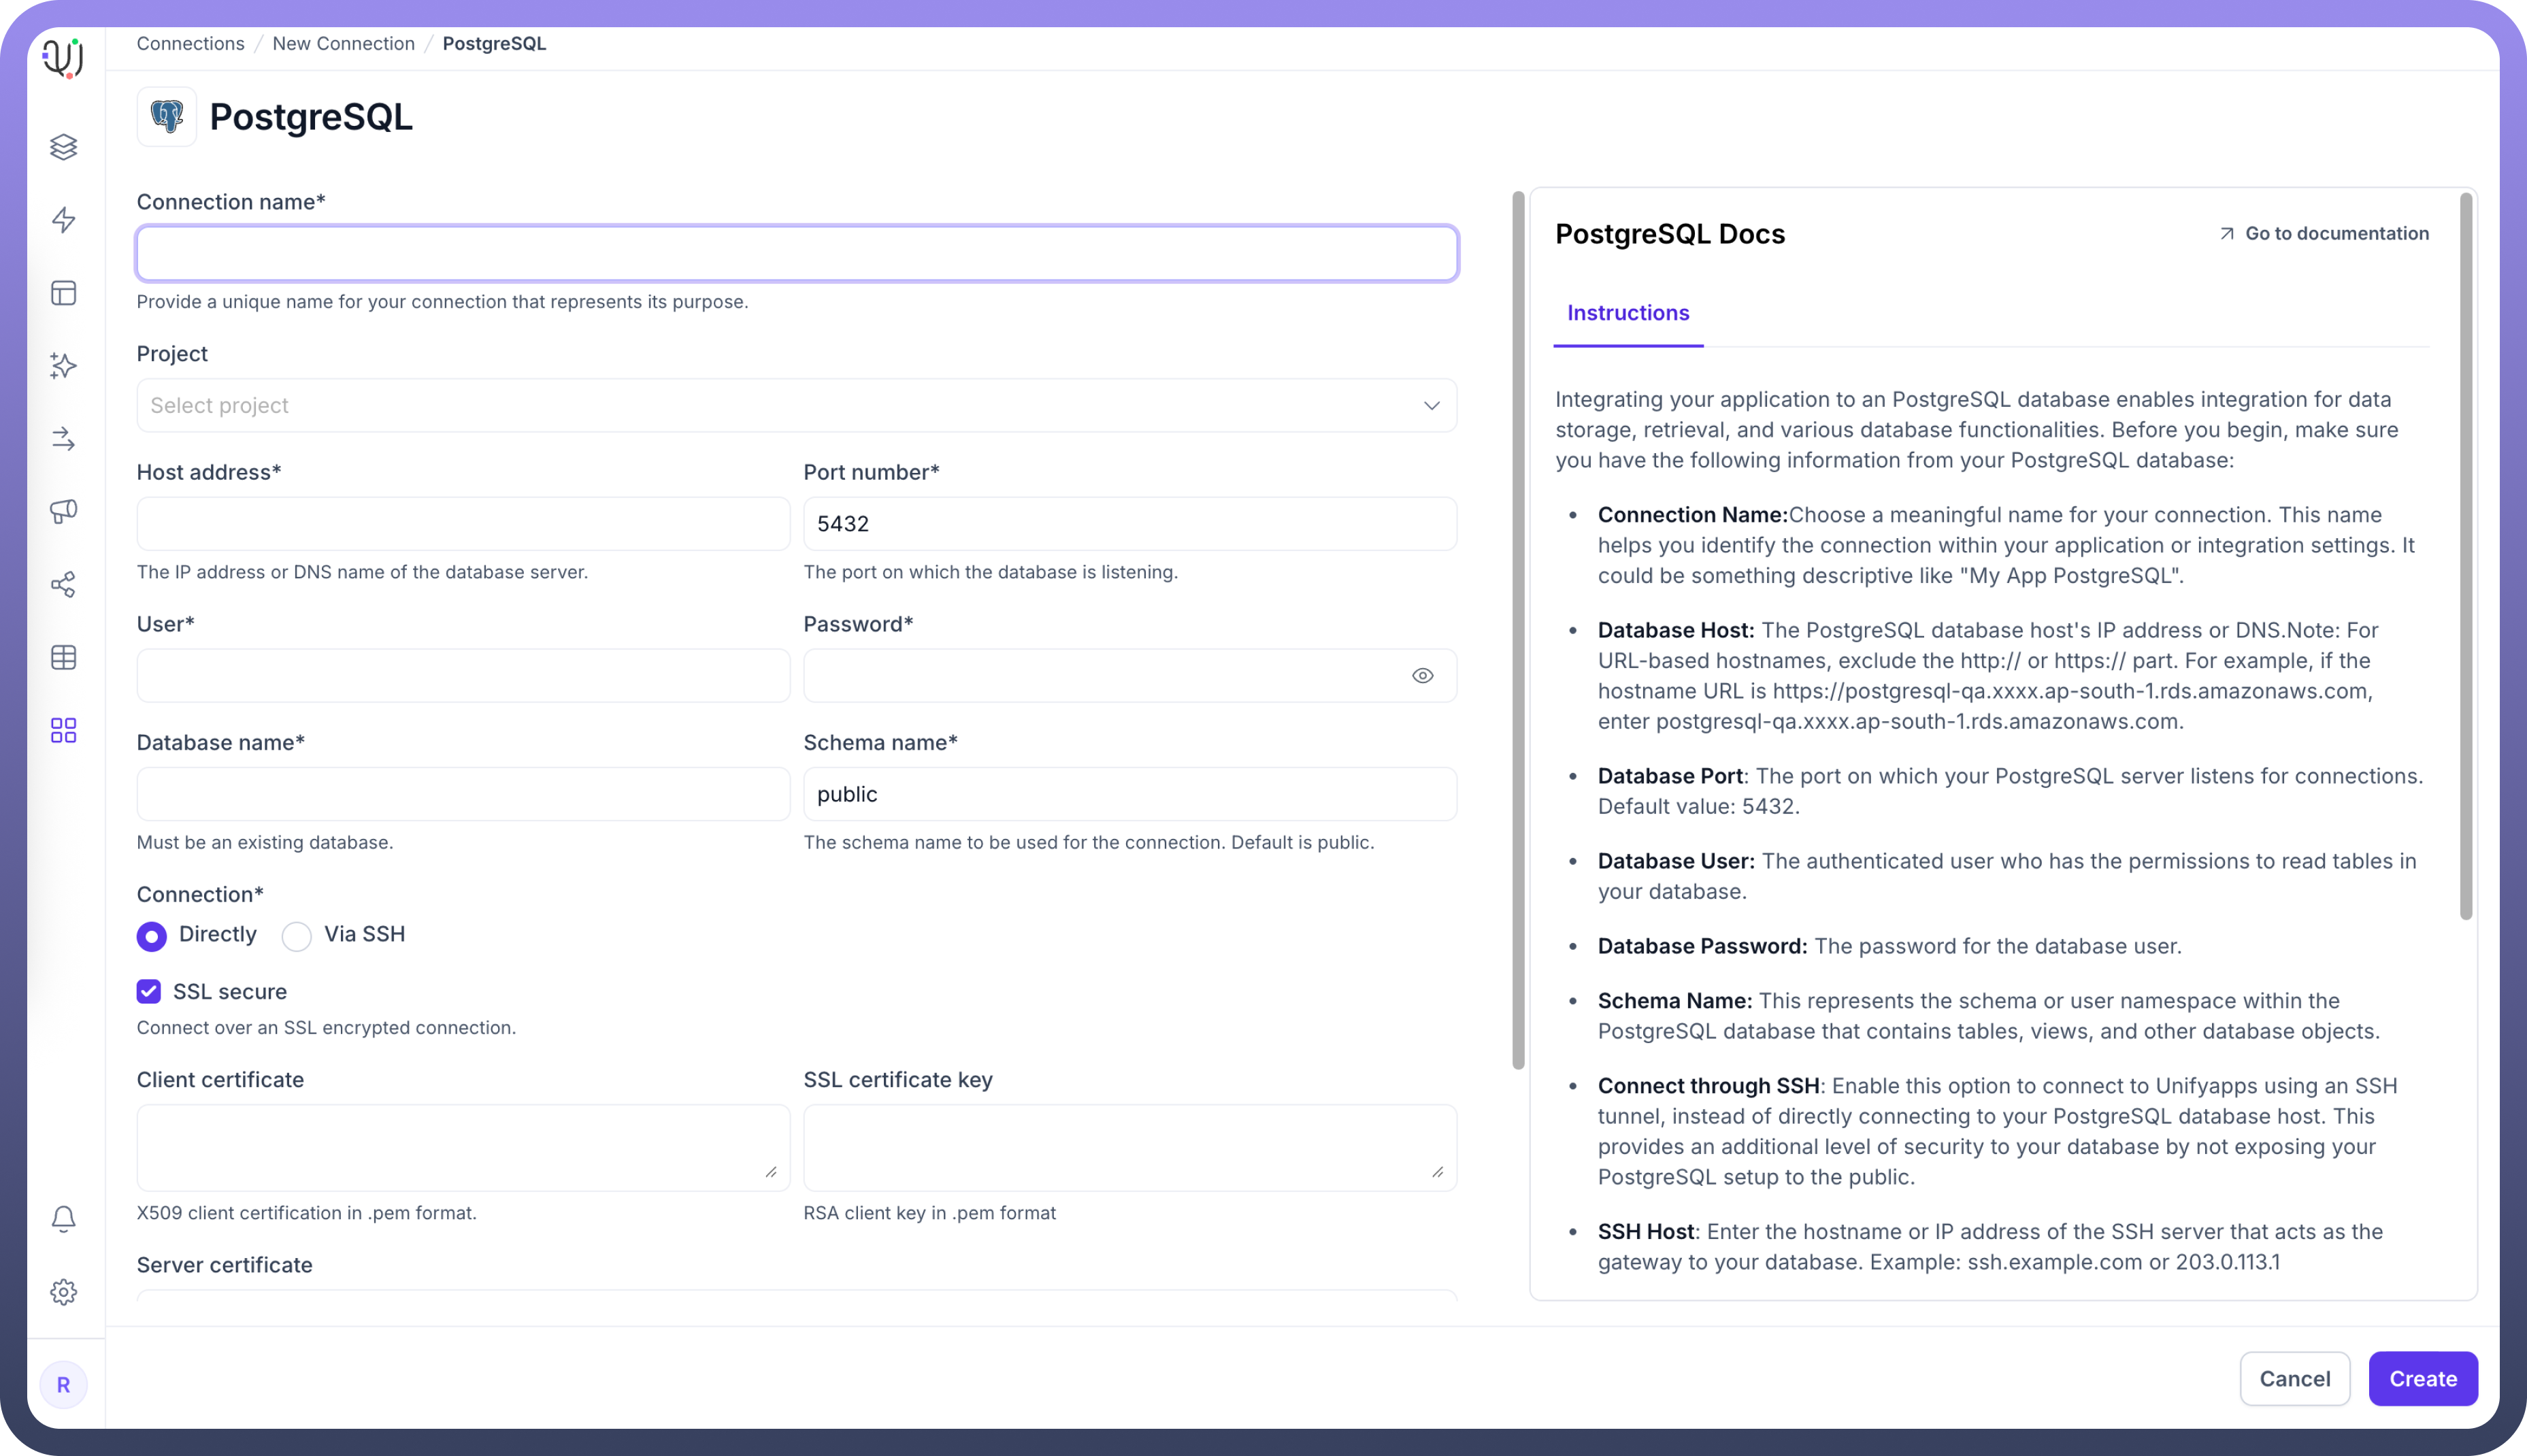
Task: Click the Host address input field
Action: (x=463, y=524)
